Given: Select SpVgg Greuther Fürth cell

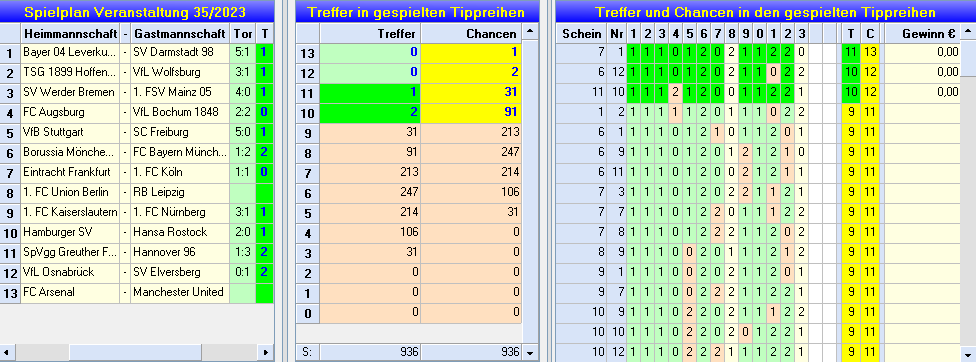Looking at the screenshot, I should [x=70, y=252].
